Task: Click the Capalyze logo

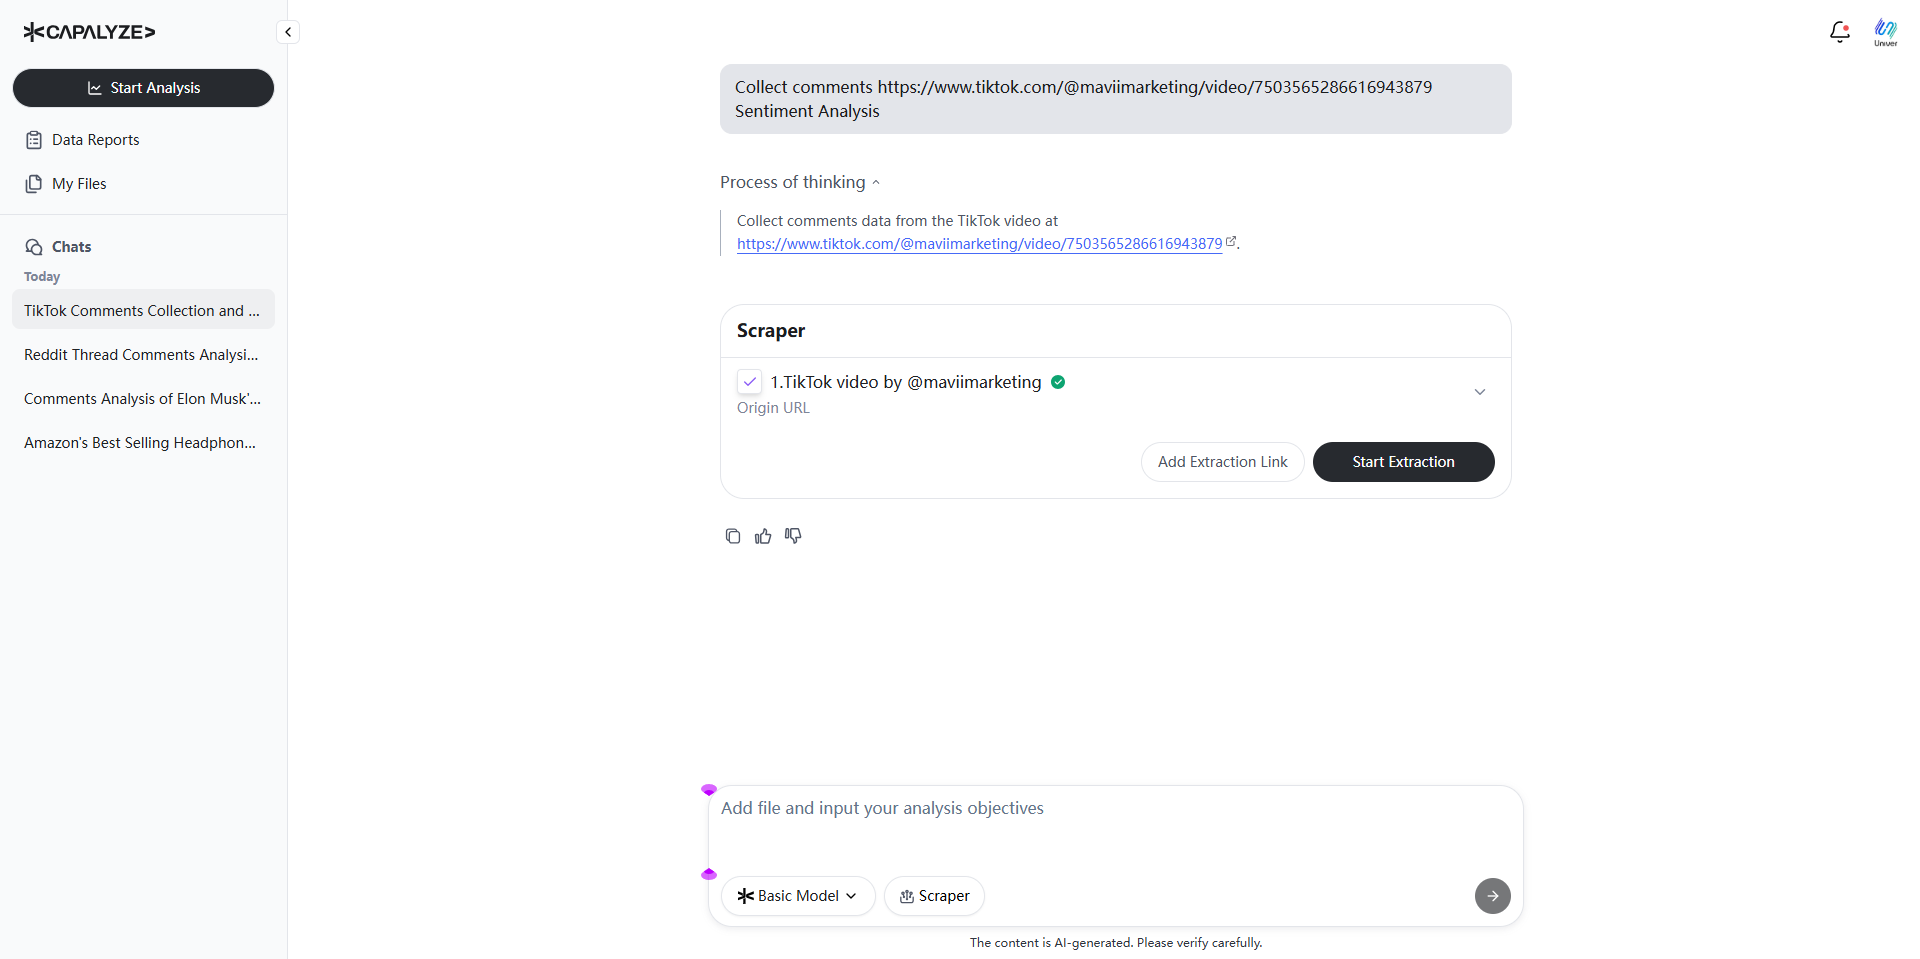Action: (90, 32)
